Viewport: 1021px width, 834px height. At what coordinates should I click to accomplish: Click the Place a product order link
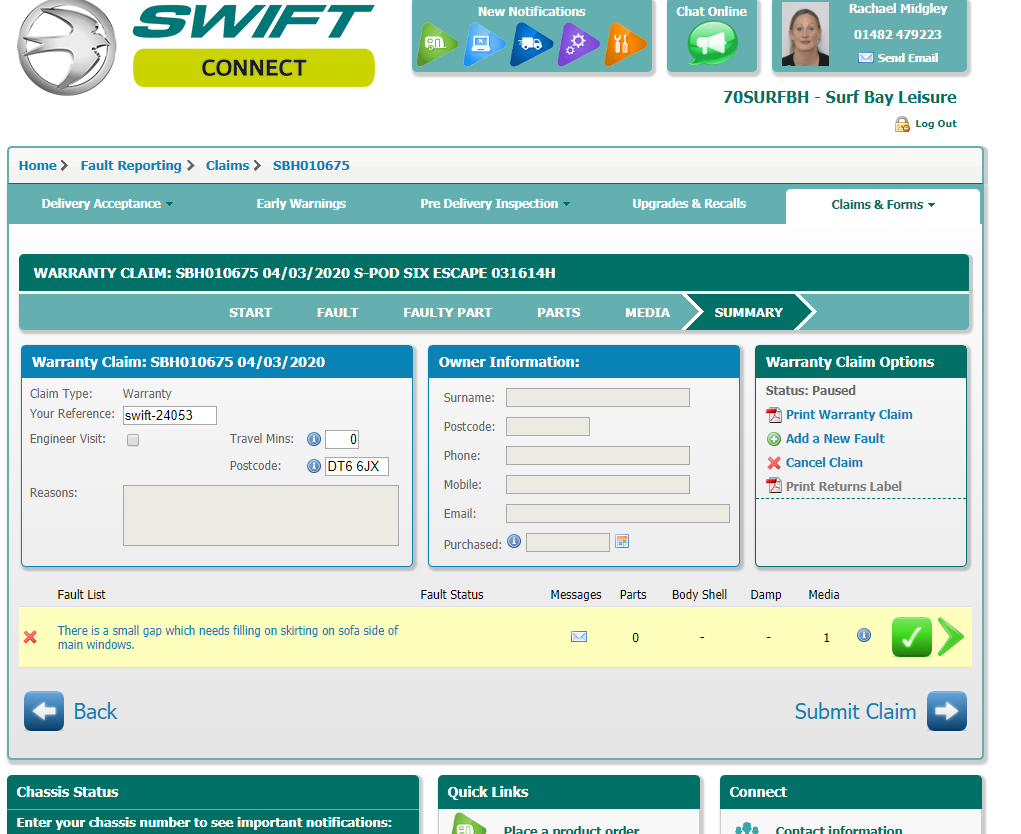click(571, 829)
